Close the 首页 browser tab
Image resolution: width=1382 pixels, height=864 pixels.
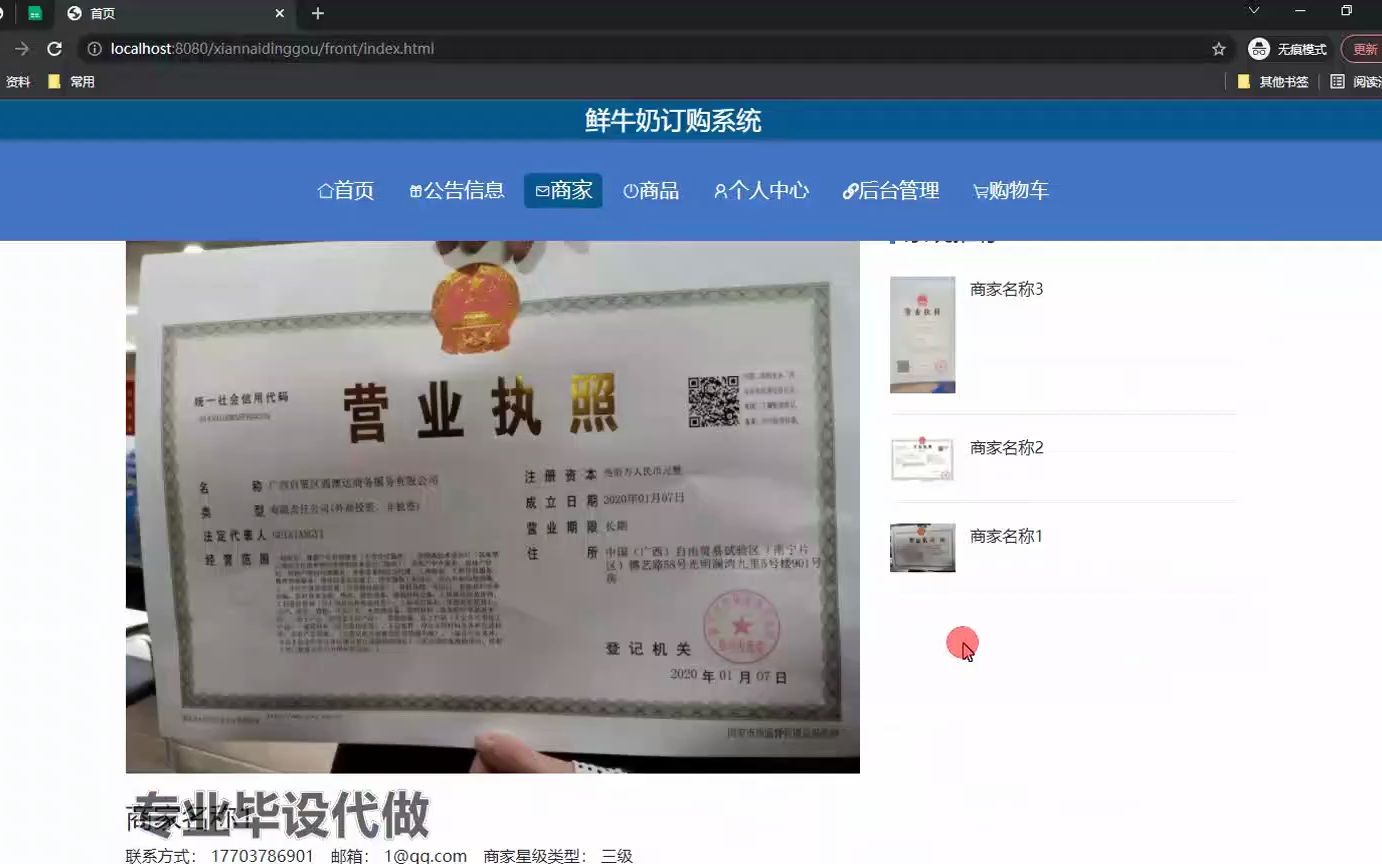tap(280, 13)
